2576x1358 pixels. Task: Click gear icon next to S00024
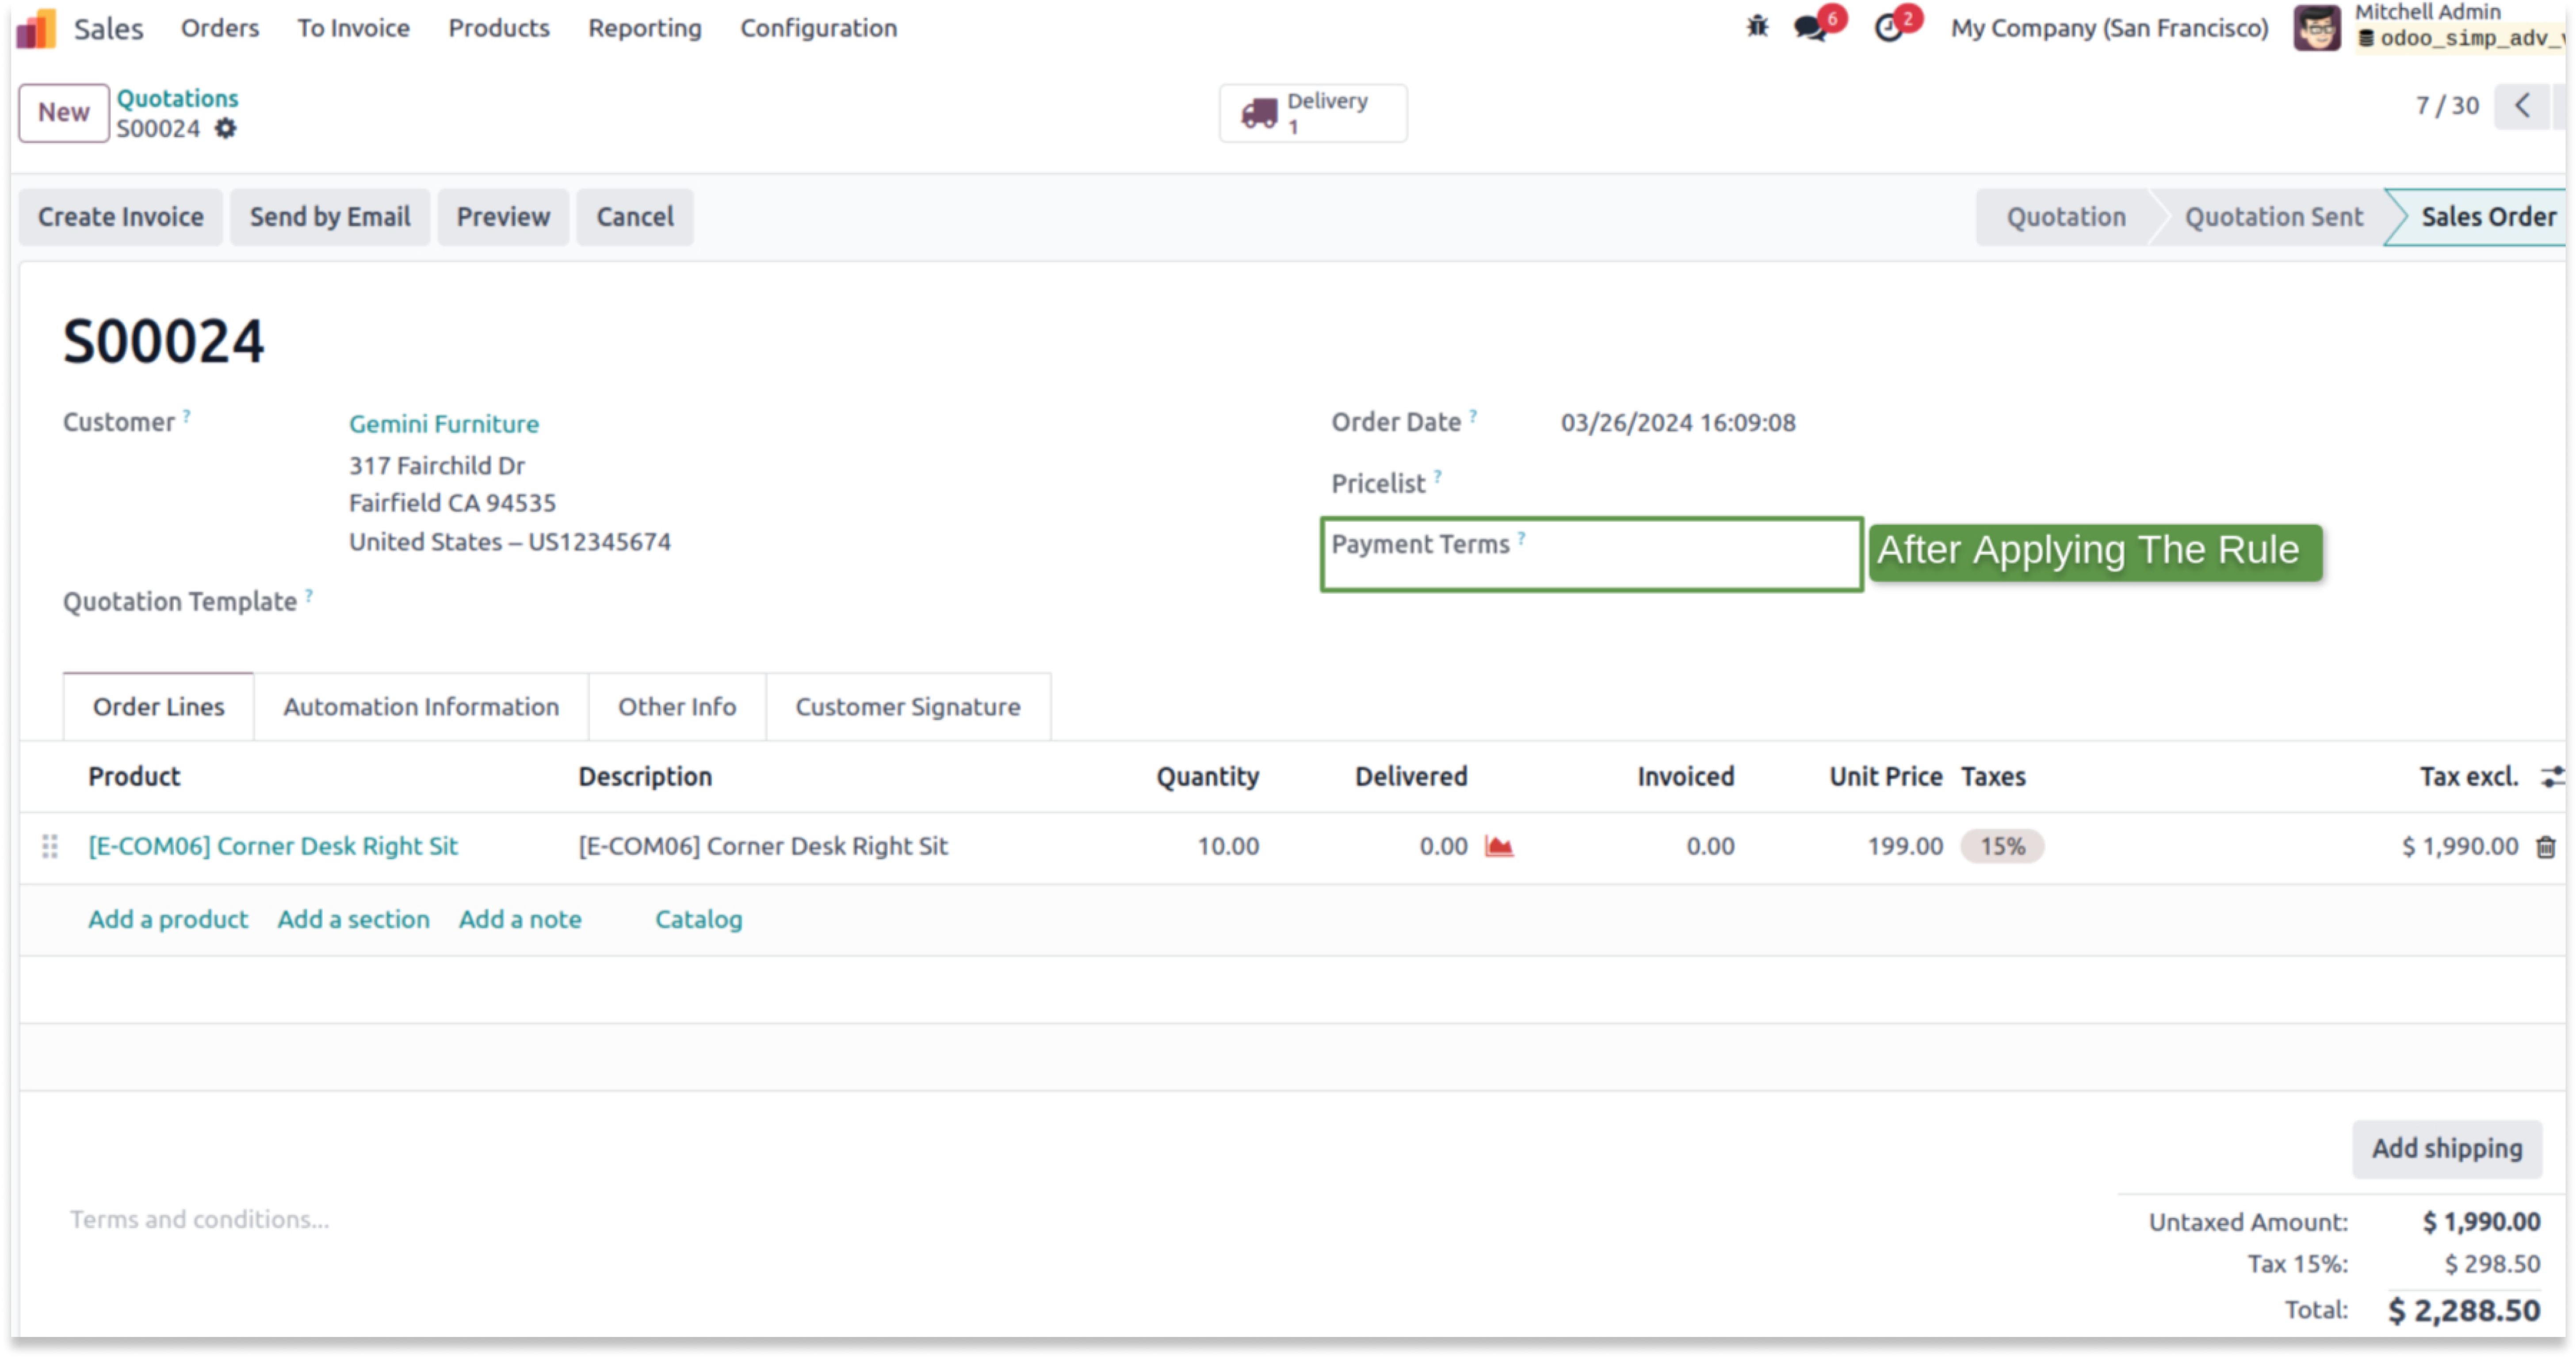tap(226, 129)
